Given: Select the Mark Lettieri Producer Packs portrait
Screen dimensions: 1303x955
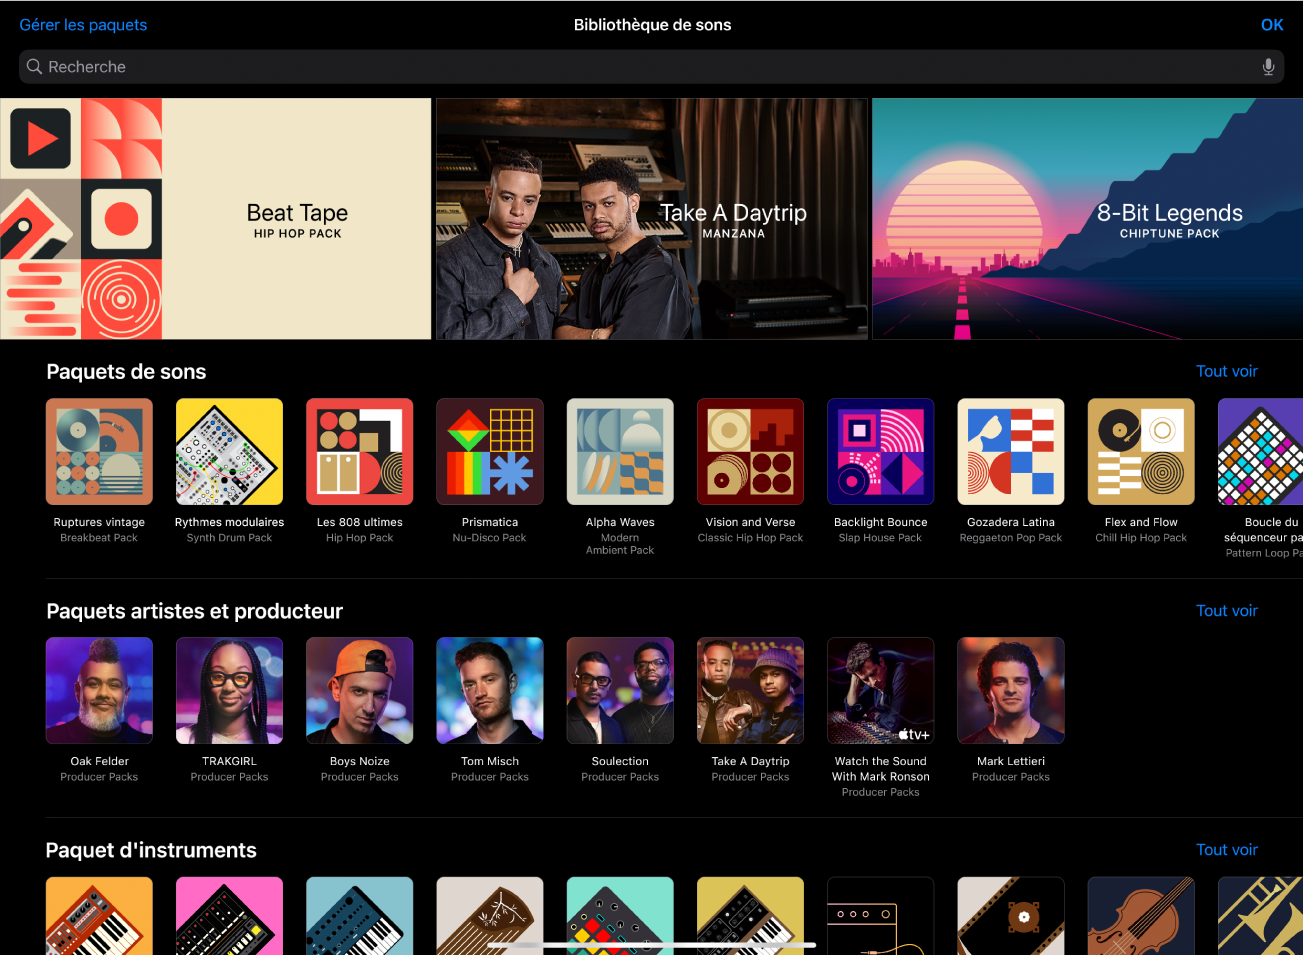Looking at the screenshot, I should click(x=1011, y=691).
